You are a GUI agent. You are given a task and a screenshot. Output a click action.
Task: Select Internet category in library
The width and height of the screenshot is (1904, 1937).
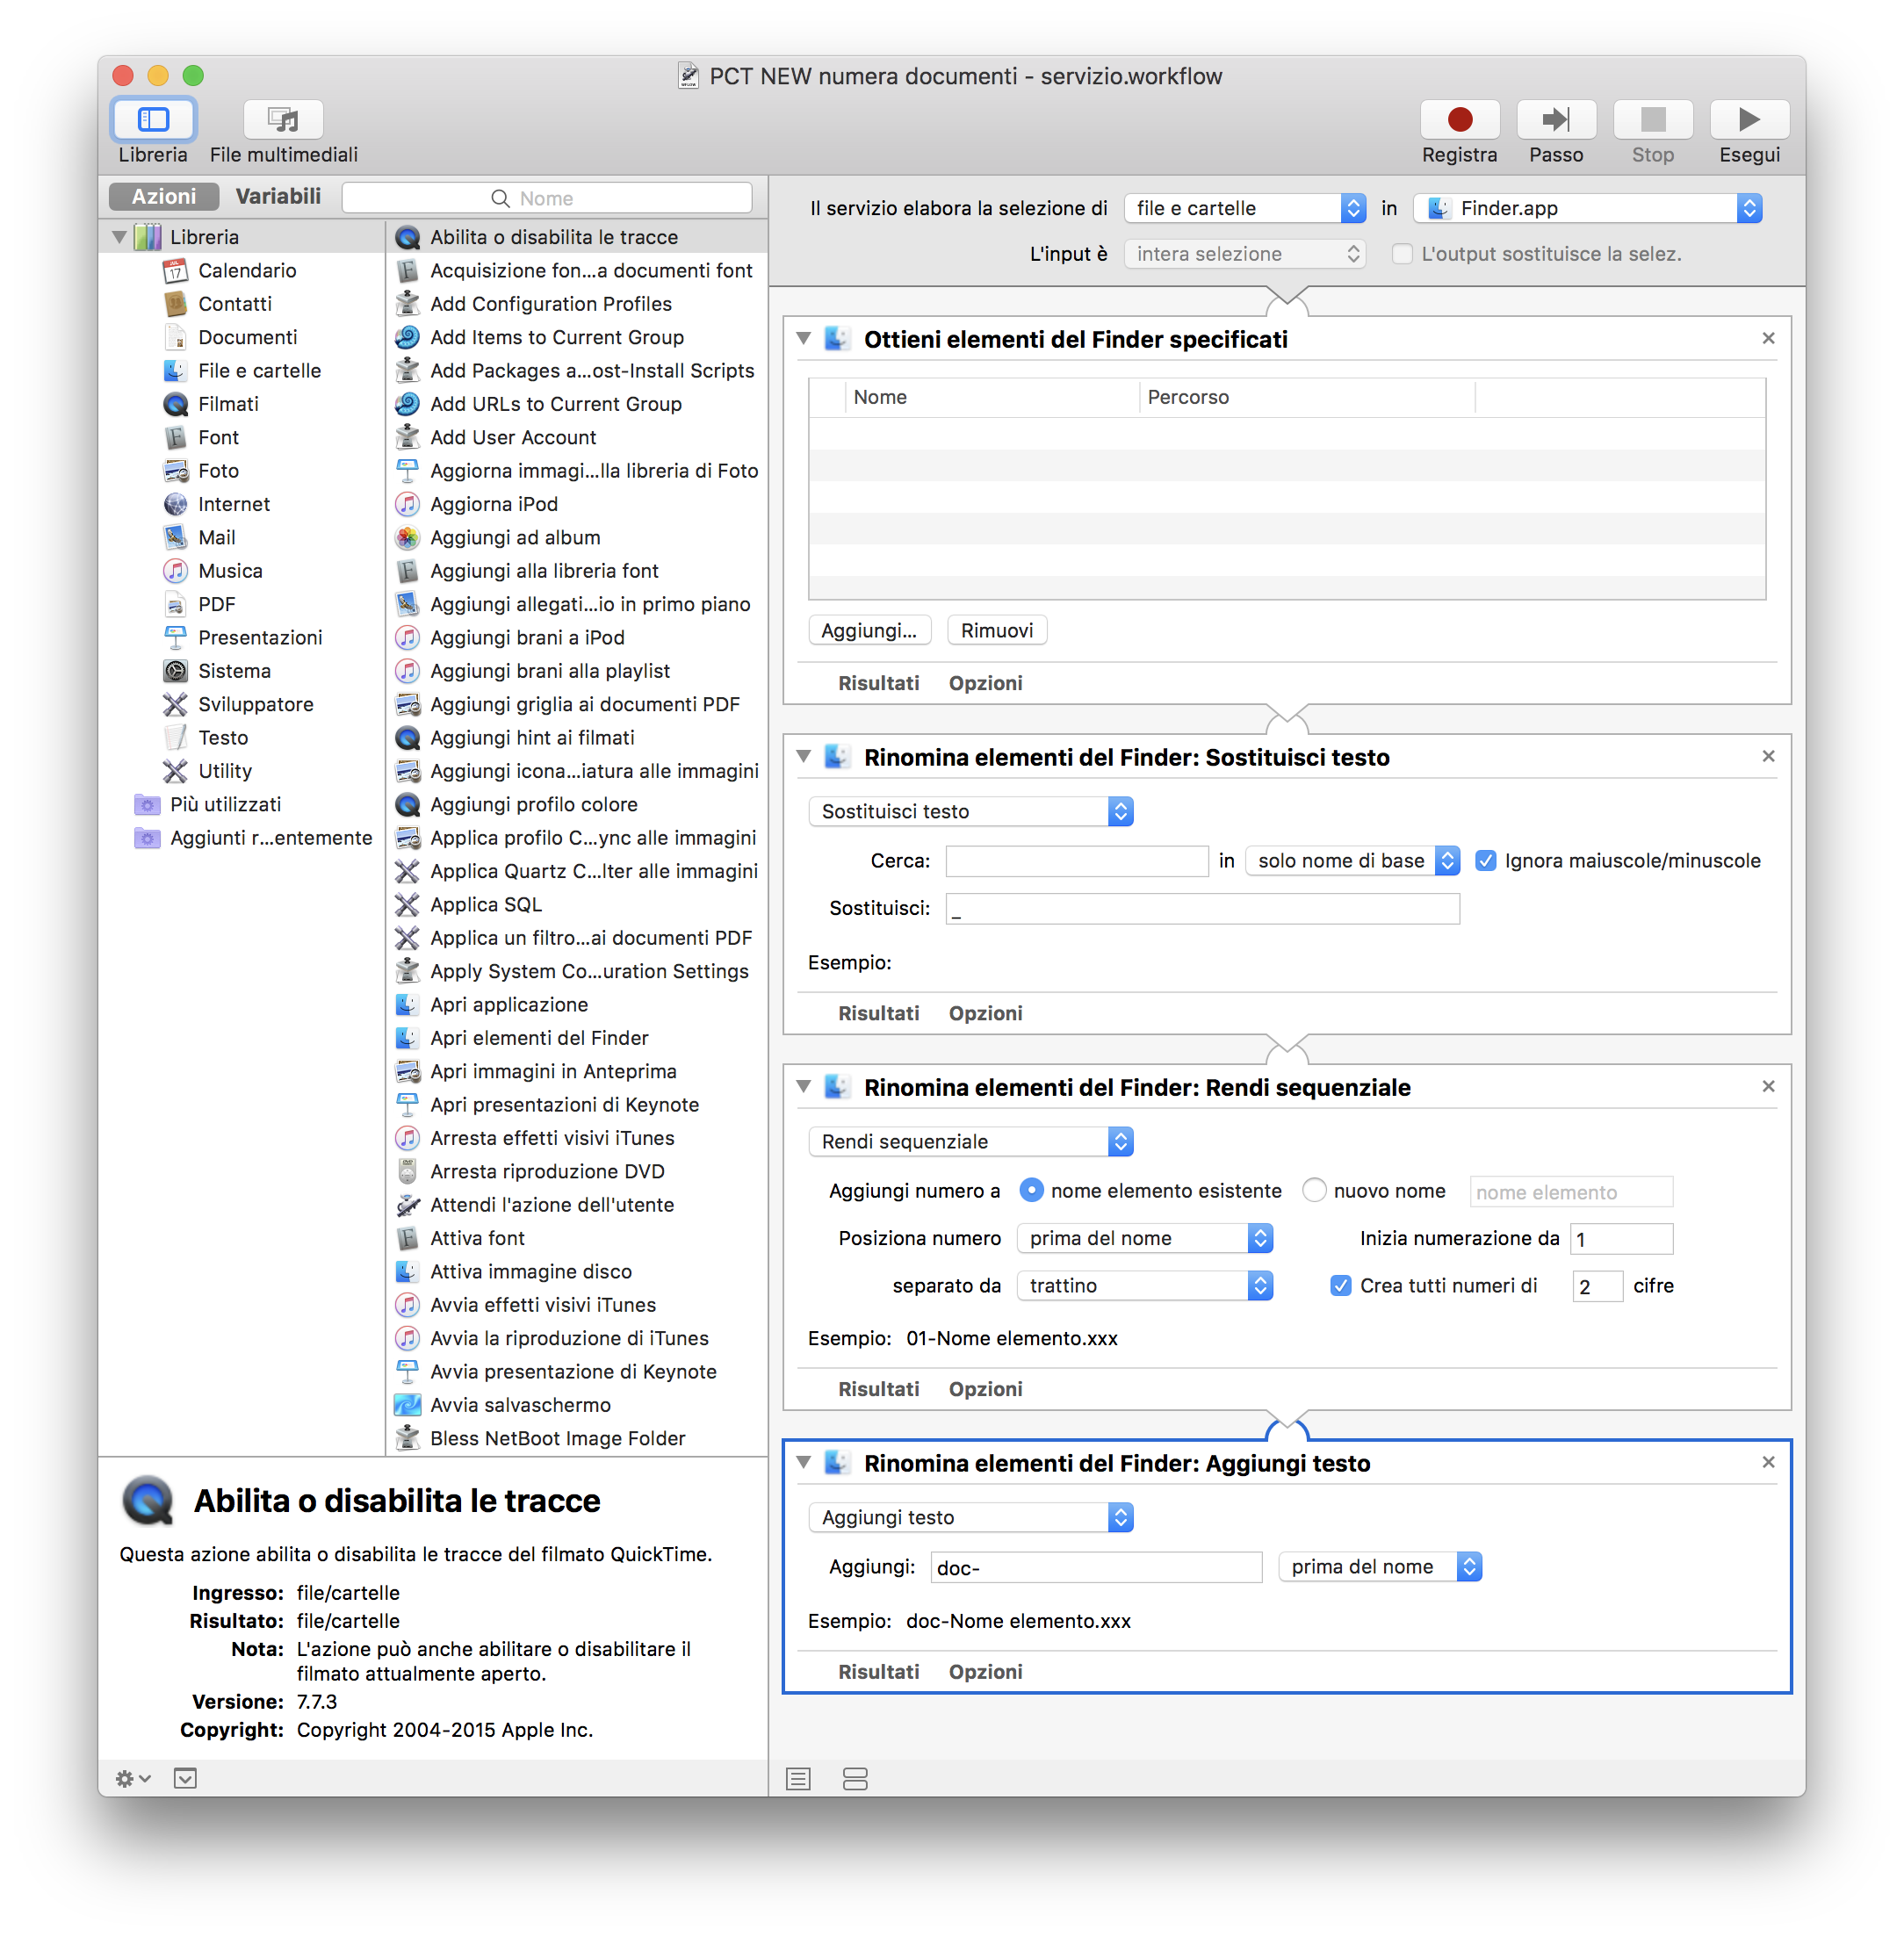point(234,504)
